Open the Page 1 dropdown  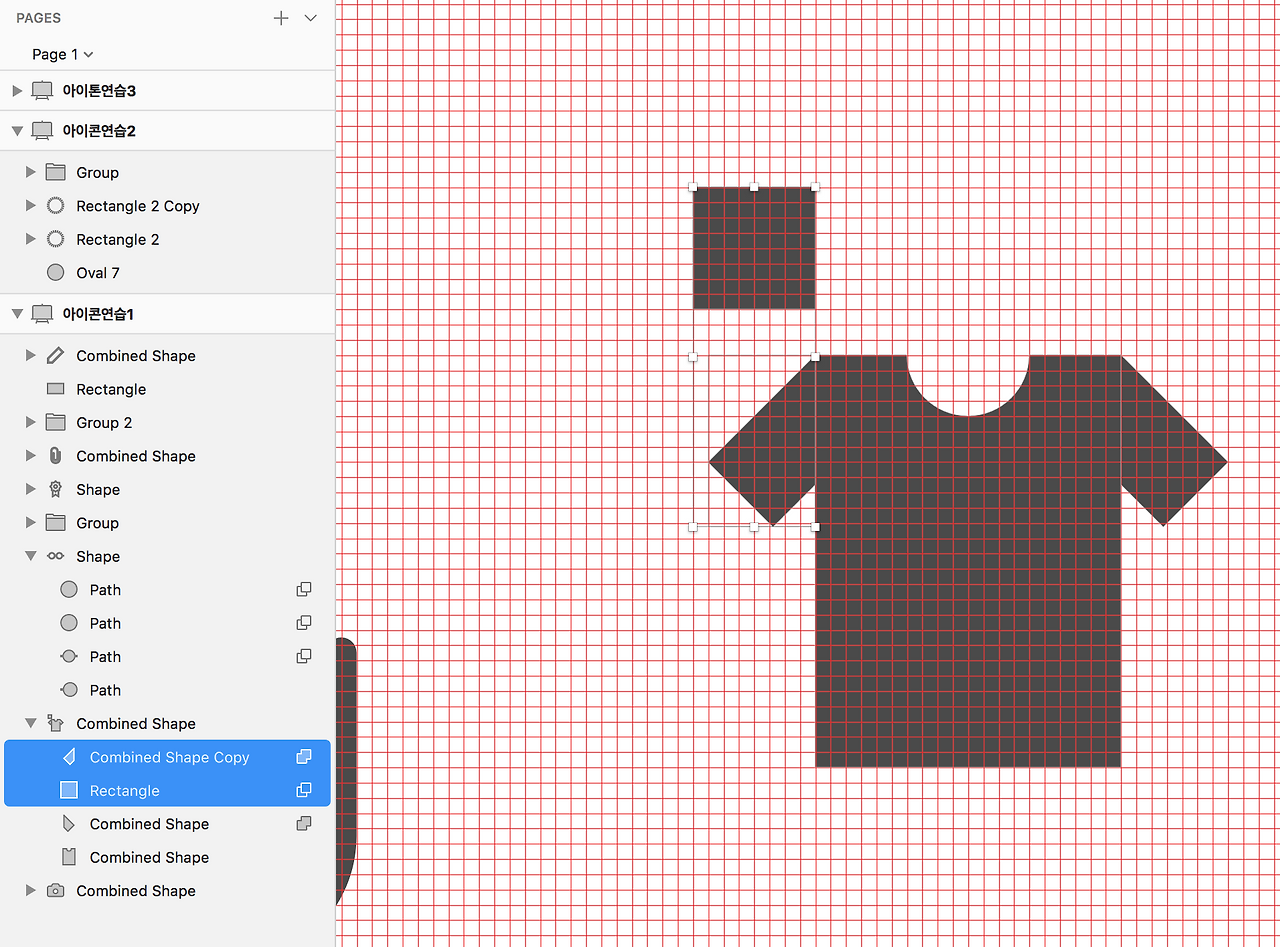[x=63, y=54]
